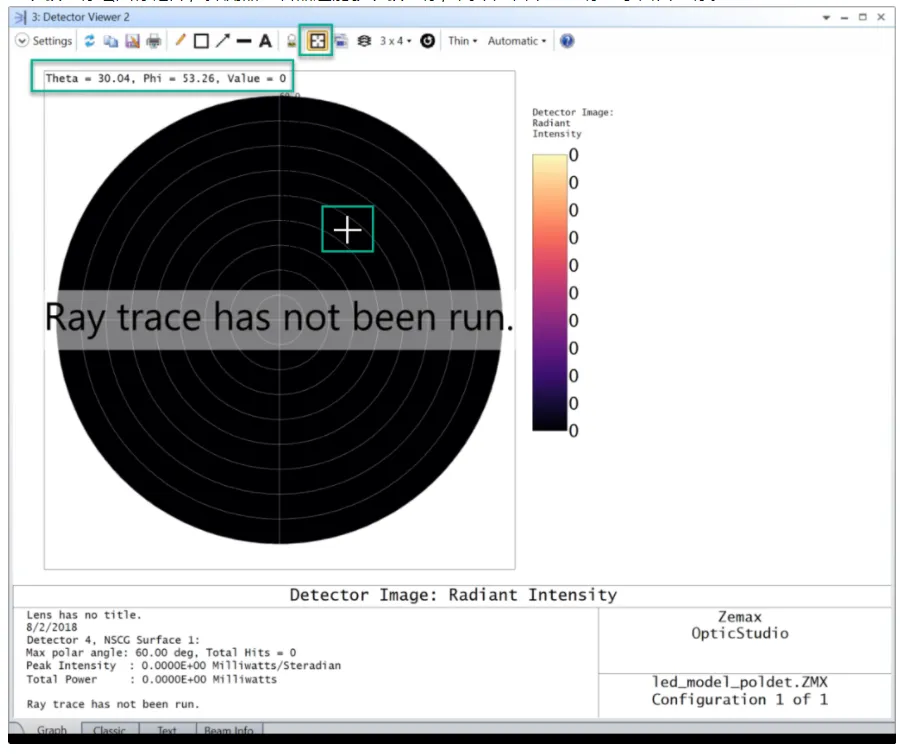Open the 3 x 4 grid dropdown
Screen dimensions: 907x754
click(396, 41)
